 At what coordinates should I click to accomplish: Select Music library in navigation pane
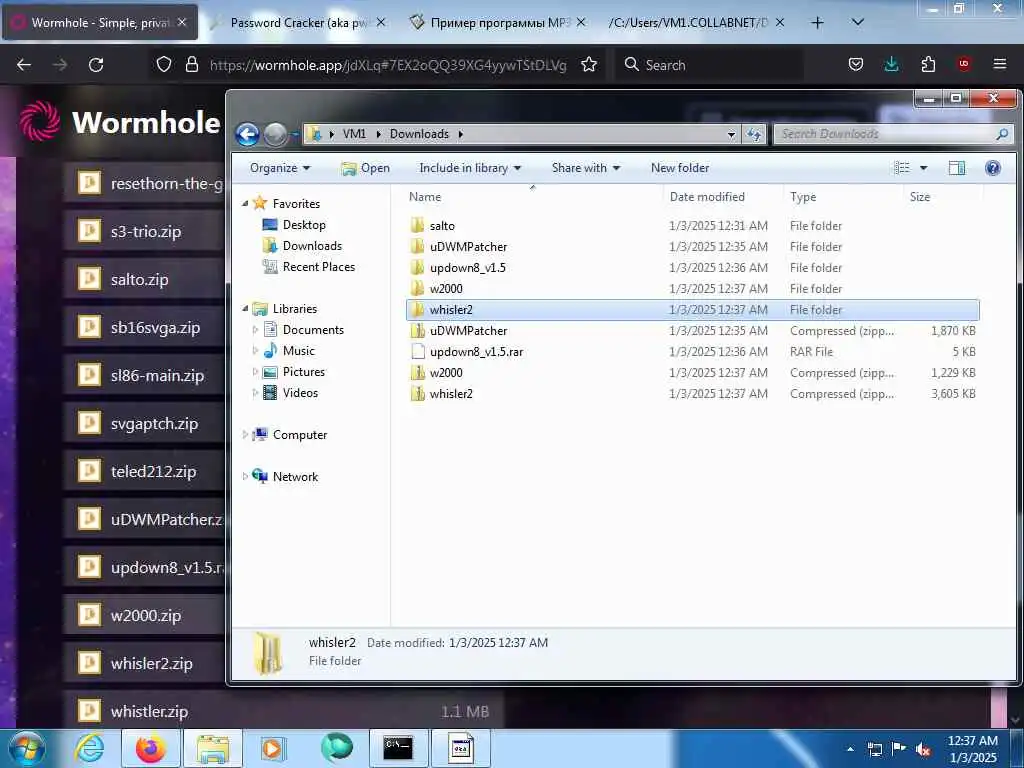pyautogui.click(x=289, y=351)
